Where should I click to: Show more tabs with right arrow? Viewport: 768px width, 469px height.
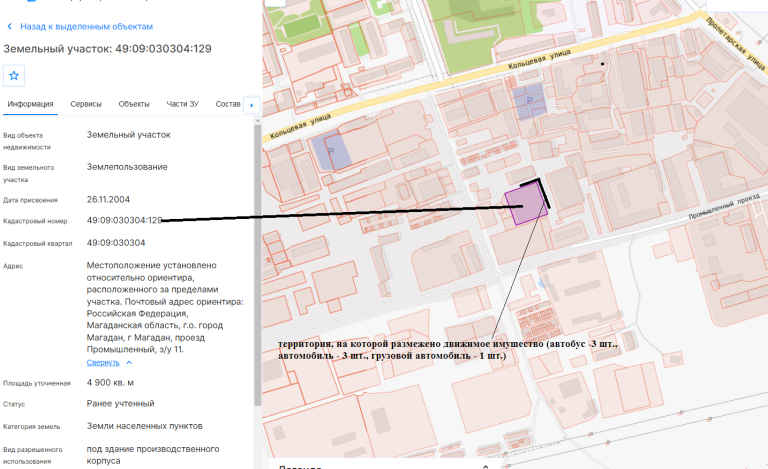coord(252,105)
